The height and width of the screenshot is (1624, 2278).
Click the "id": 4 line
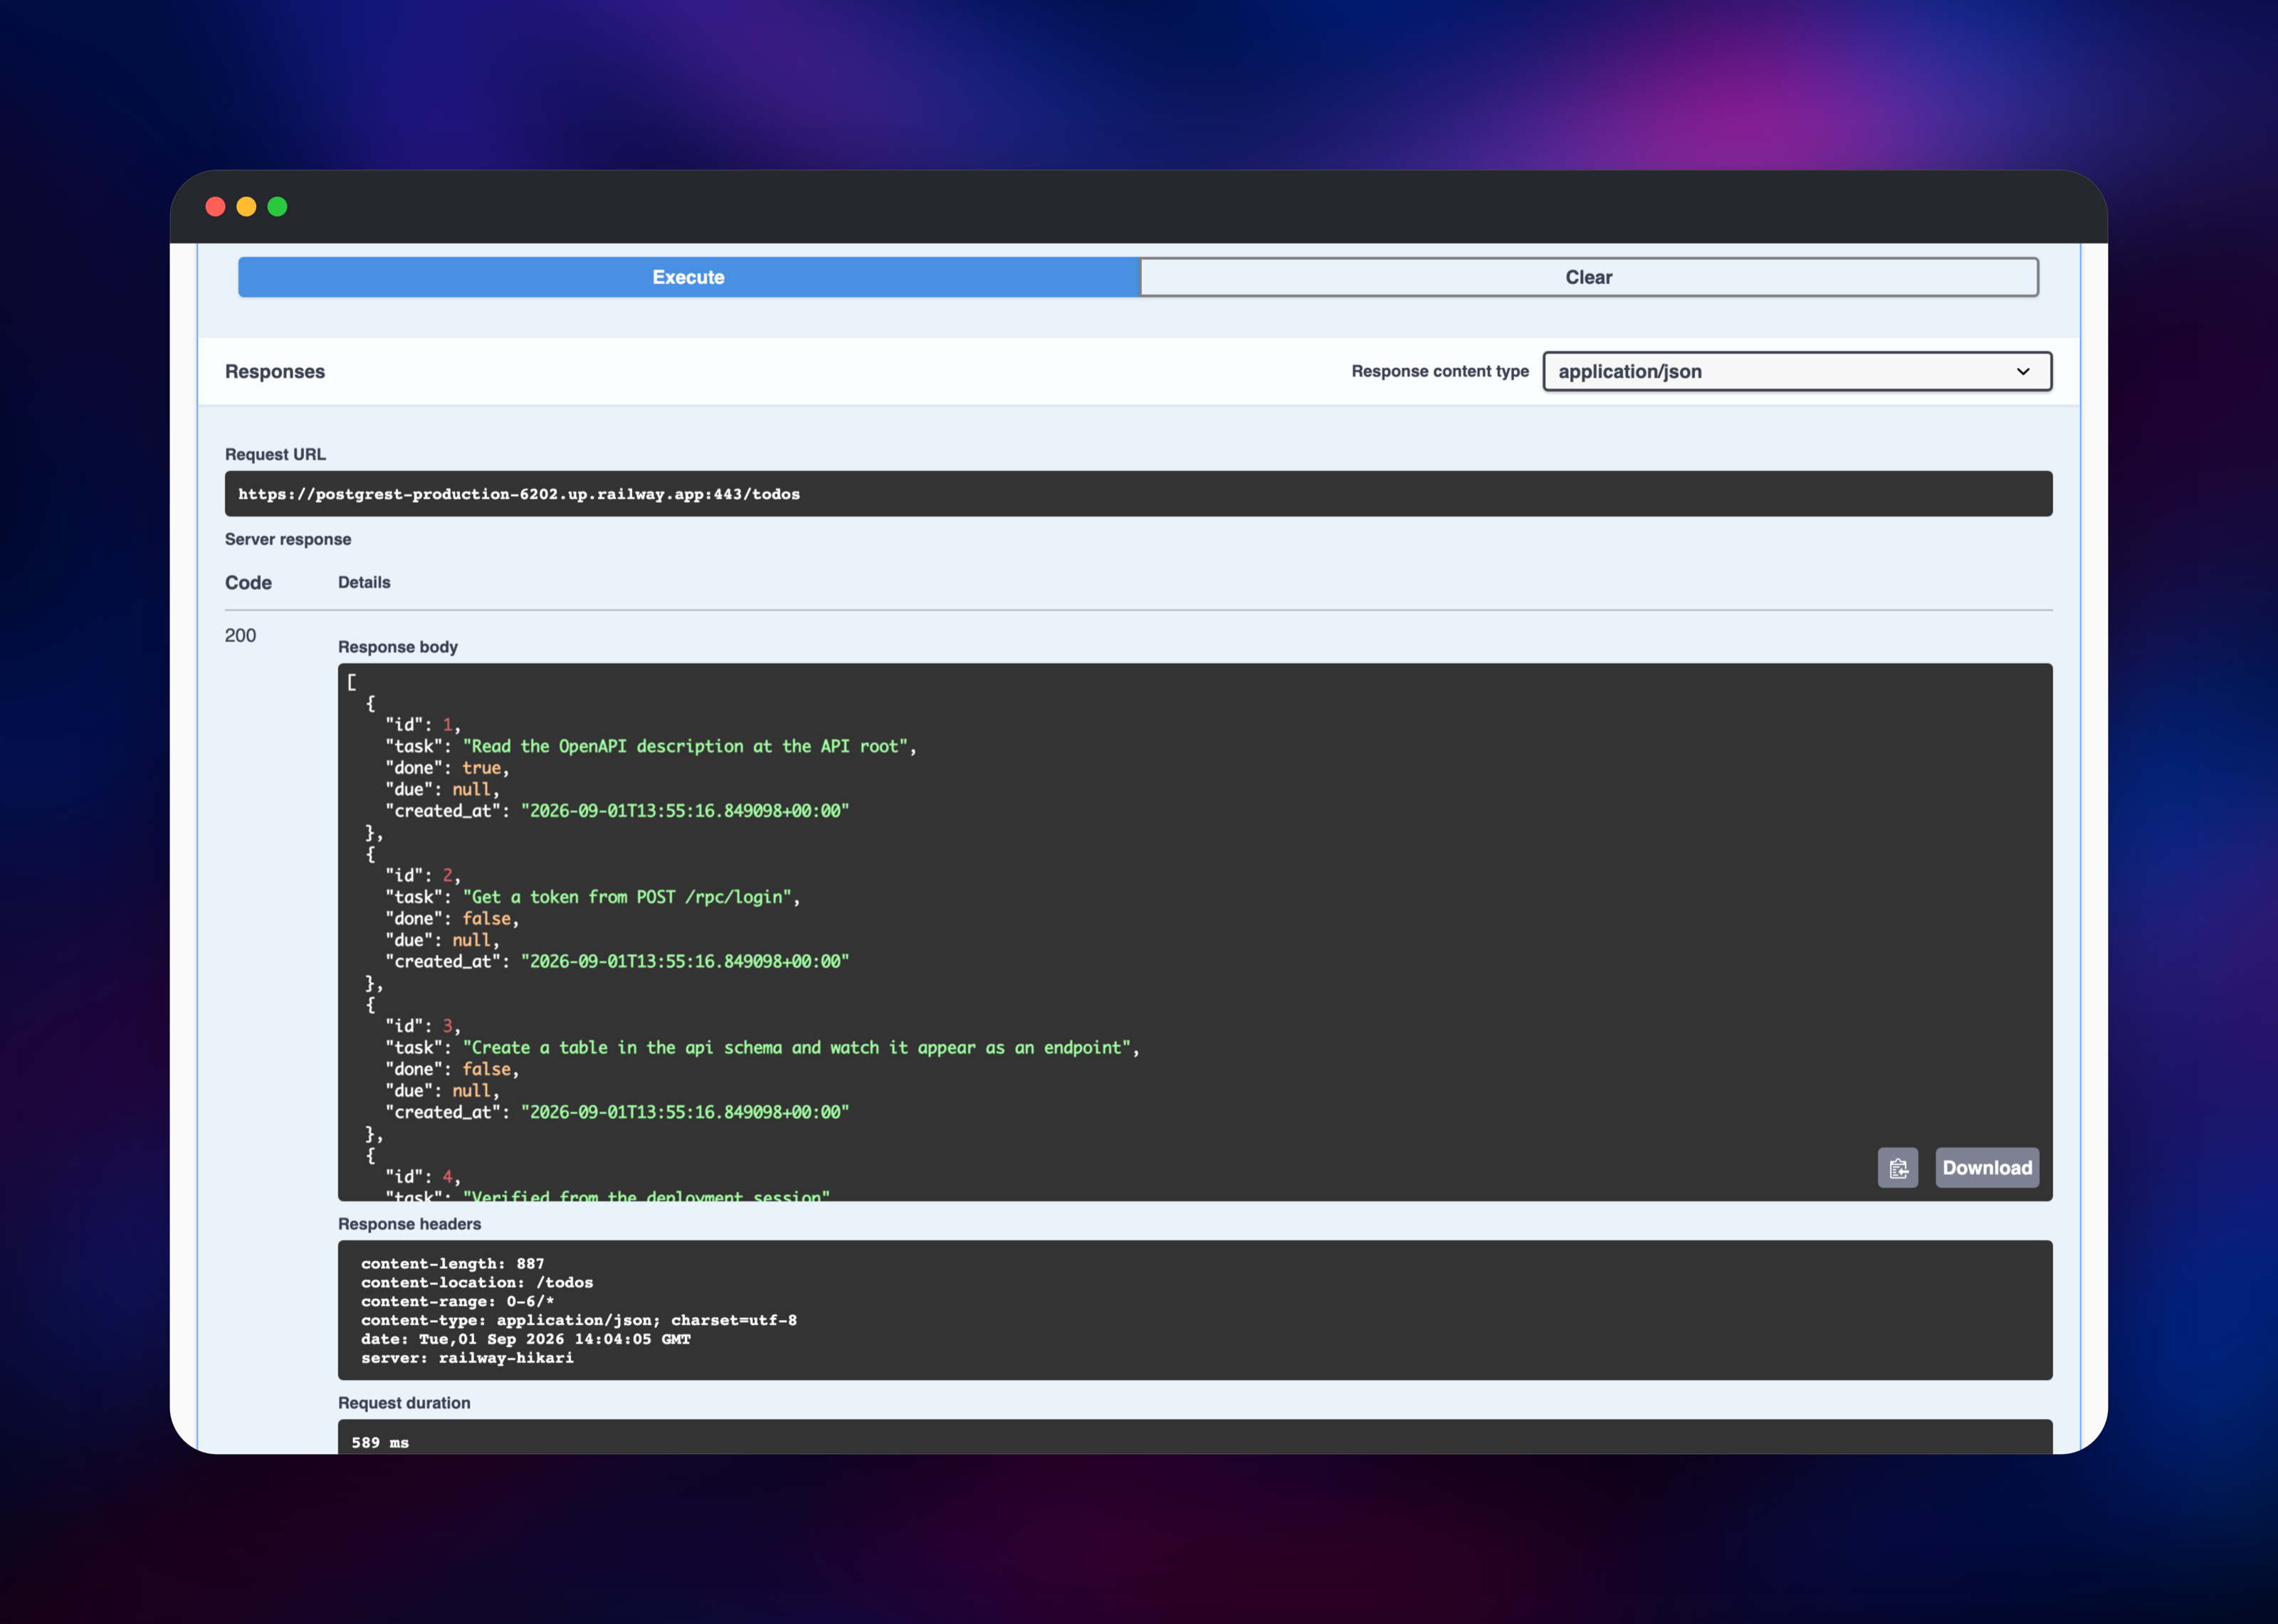coord(423,1176)
